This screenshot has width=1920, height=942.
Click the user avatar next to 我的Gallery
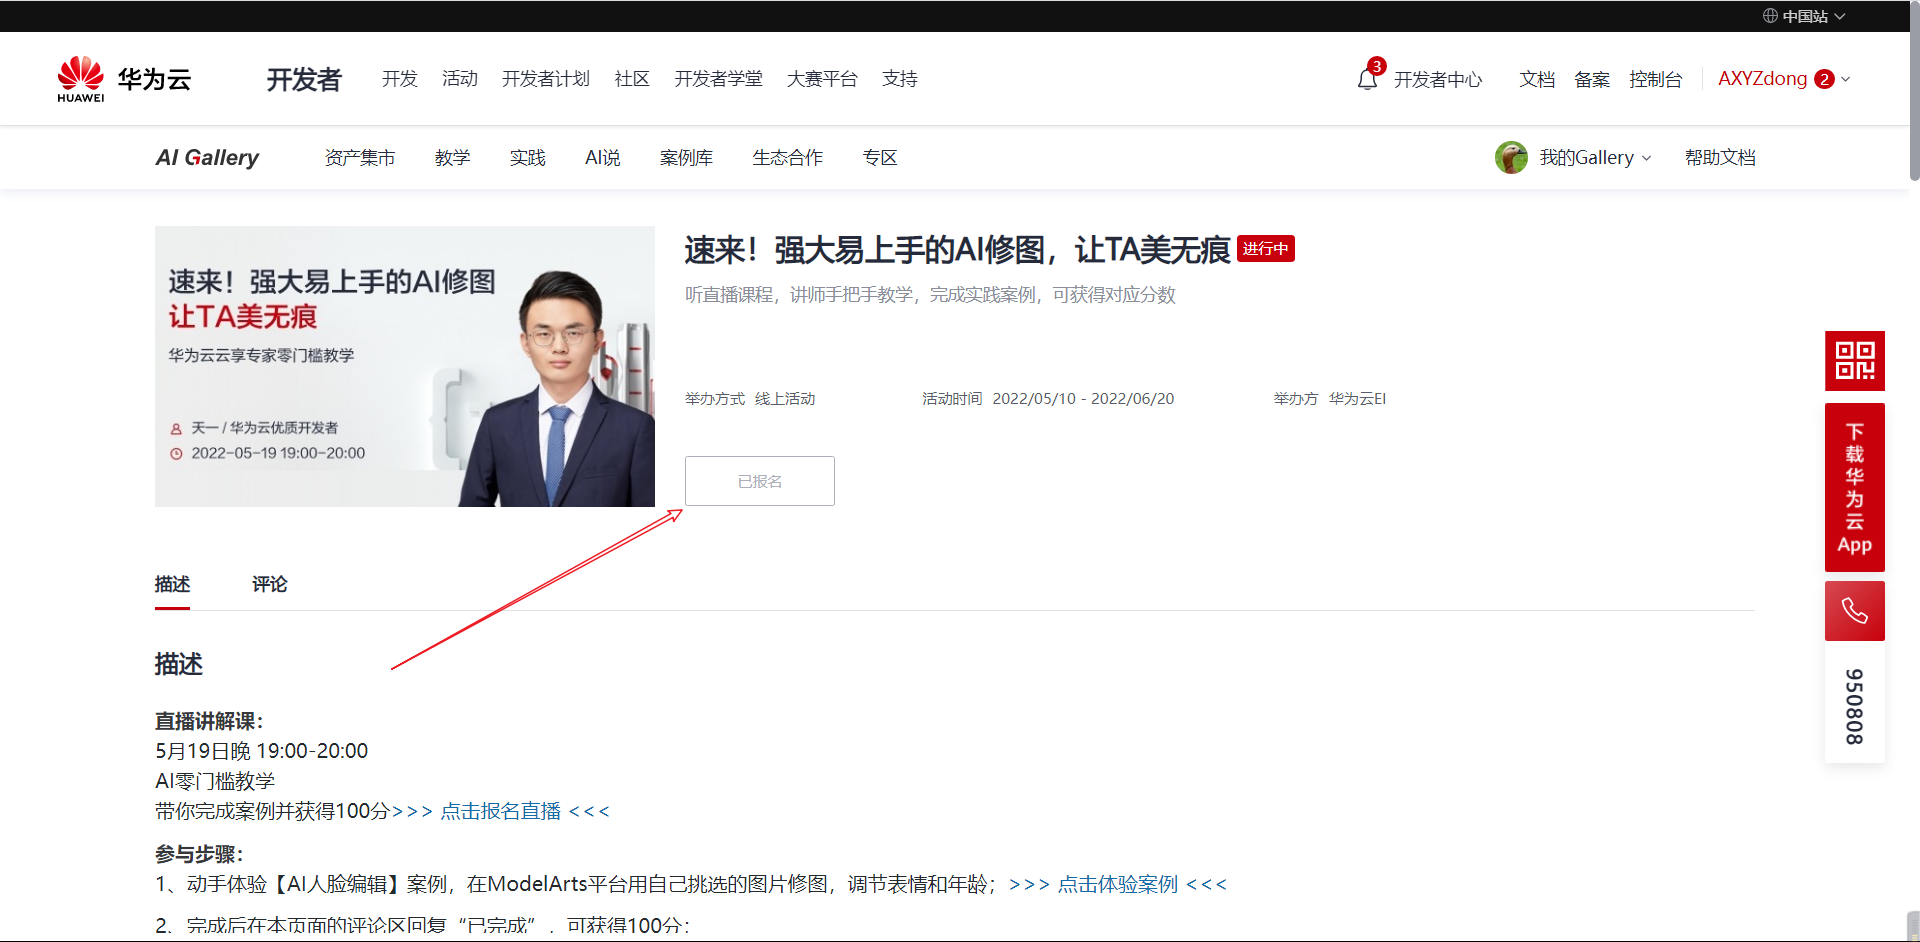[x=1511, y=157]
